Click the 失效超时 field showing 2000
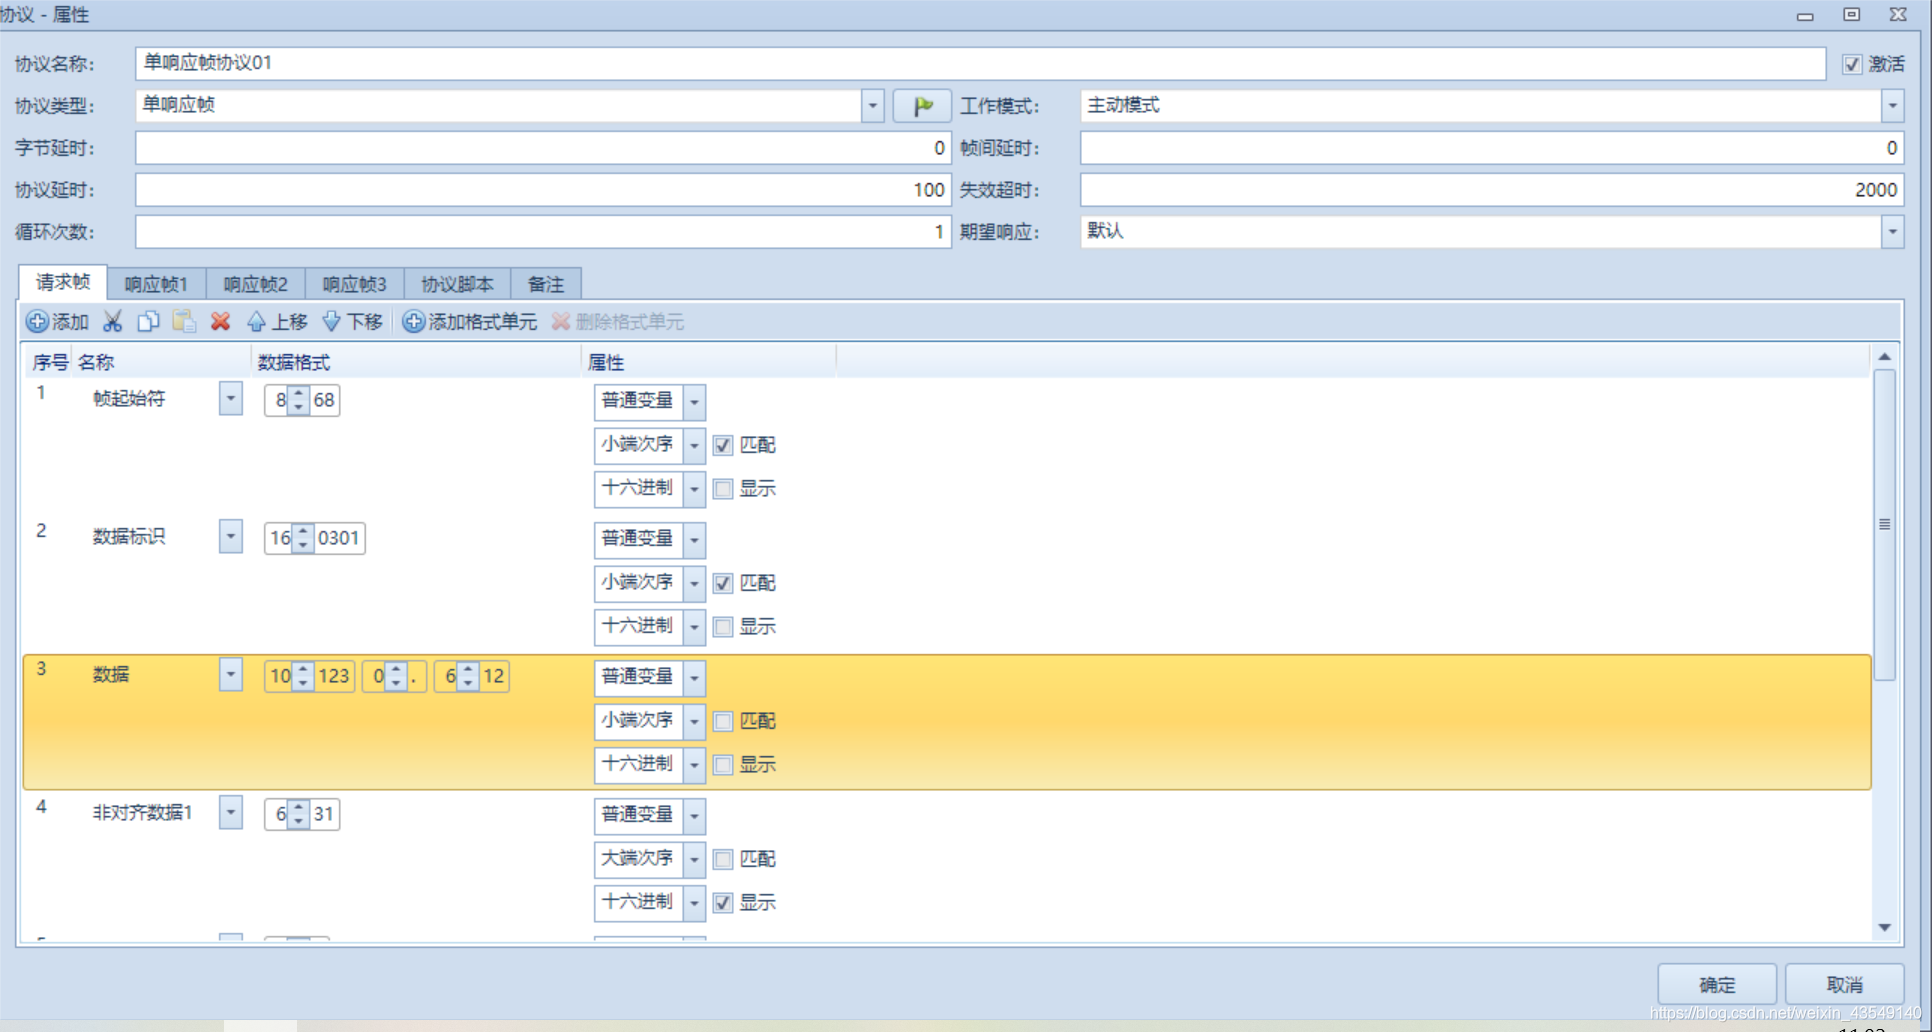Image resolution: width=1932 pixels, height=1032 pixels. click(x=1491, y=190)
